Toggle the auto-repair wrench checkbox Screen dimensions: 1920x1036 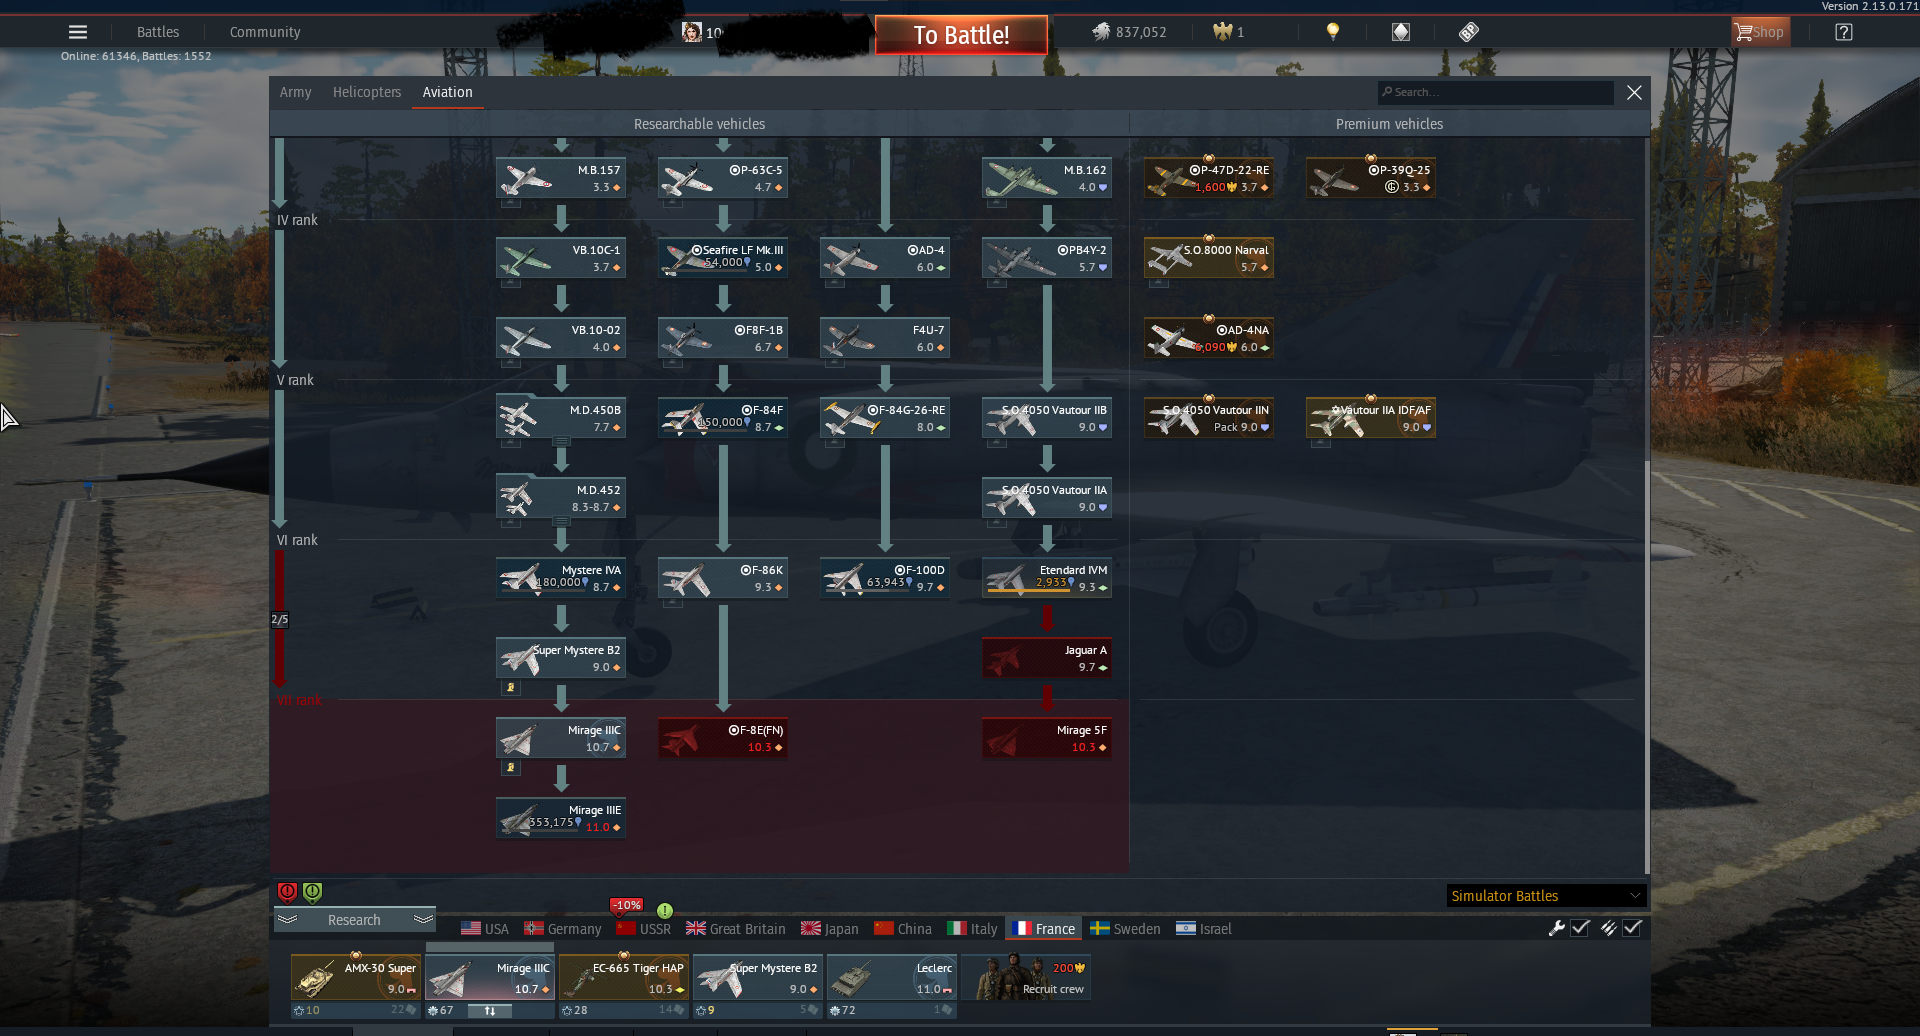pos(1580,928)
